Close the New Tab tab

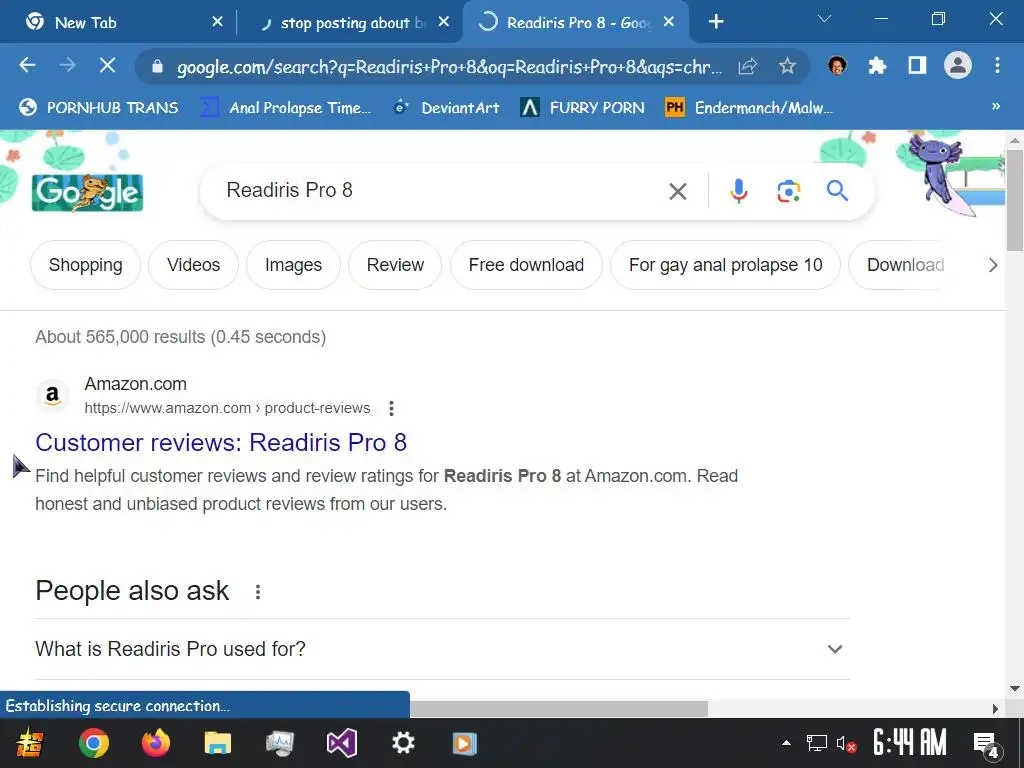coord(217,22)
